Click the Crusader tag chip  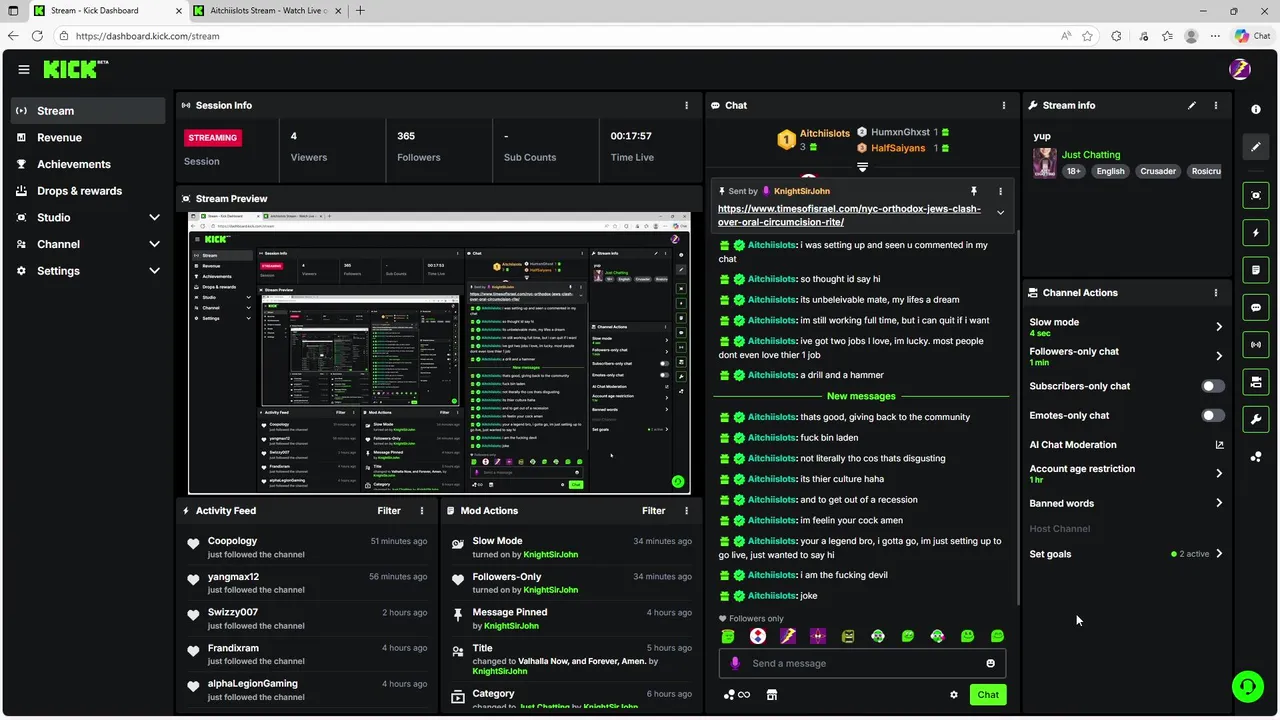pos(1158,171)
